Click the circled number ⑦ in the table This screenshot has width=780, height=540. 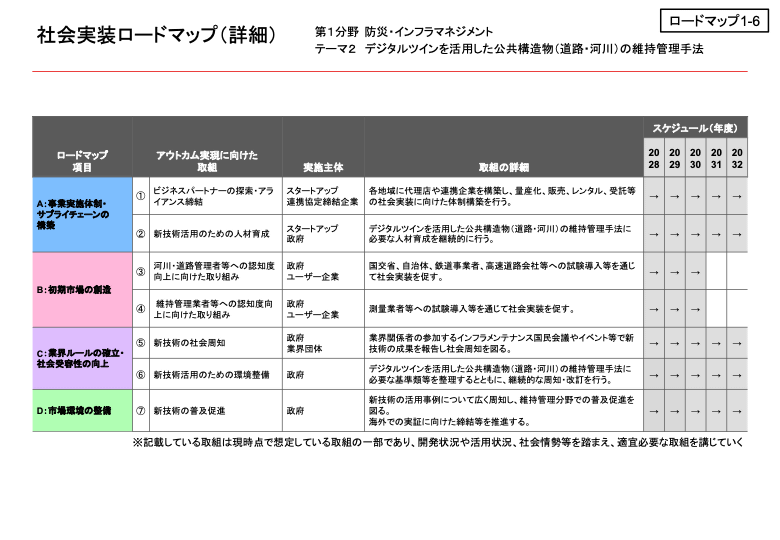coord(141,410)
